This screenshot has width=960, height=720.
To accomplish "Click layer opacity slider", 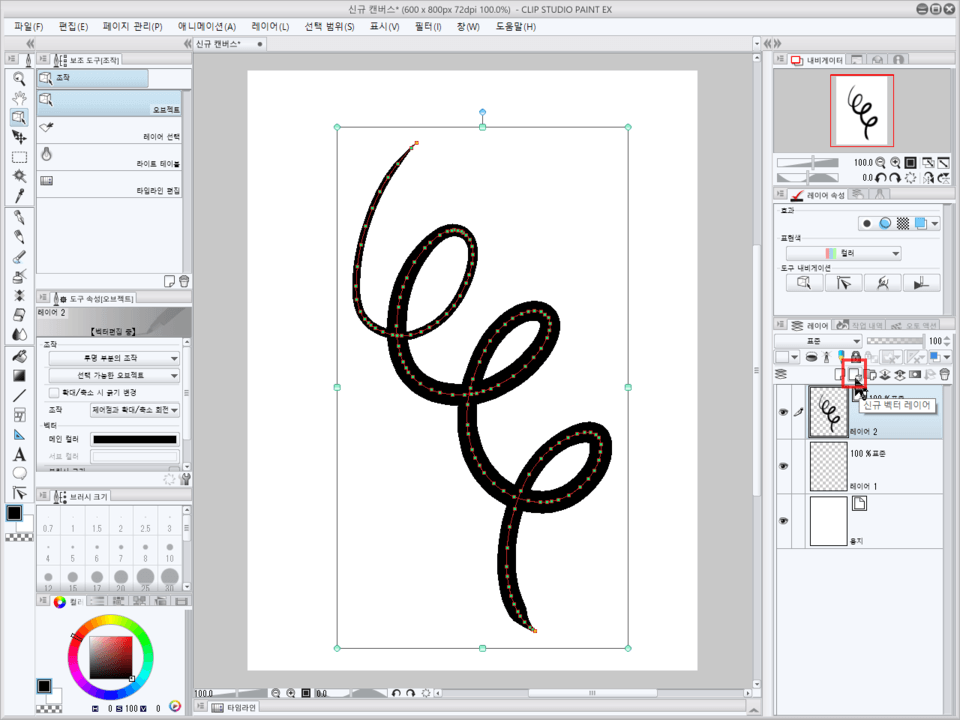I will (x=894, y=341).
